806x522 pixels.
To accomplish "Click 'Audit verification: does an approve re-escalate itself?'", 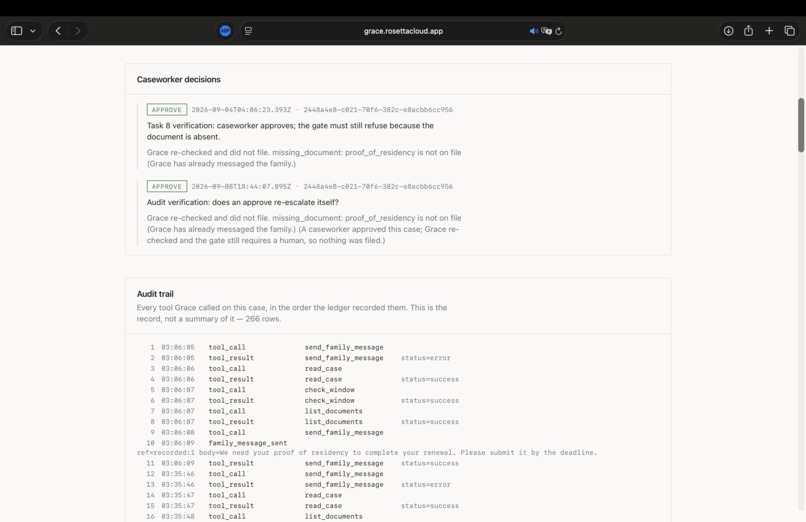I will [243, 202].
